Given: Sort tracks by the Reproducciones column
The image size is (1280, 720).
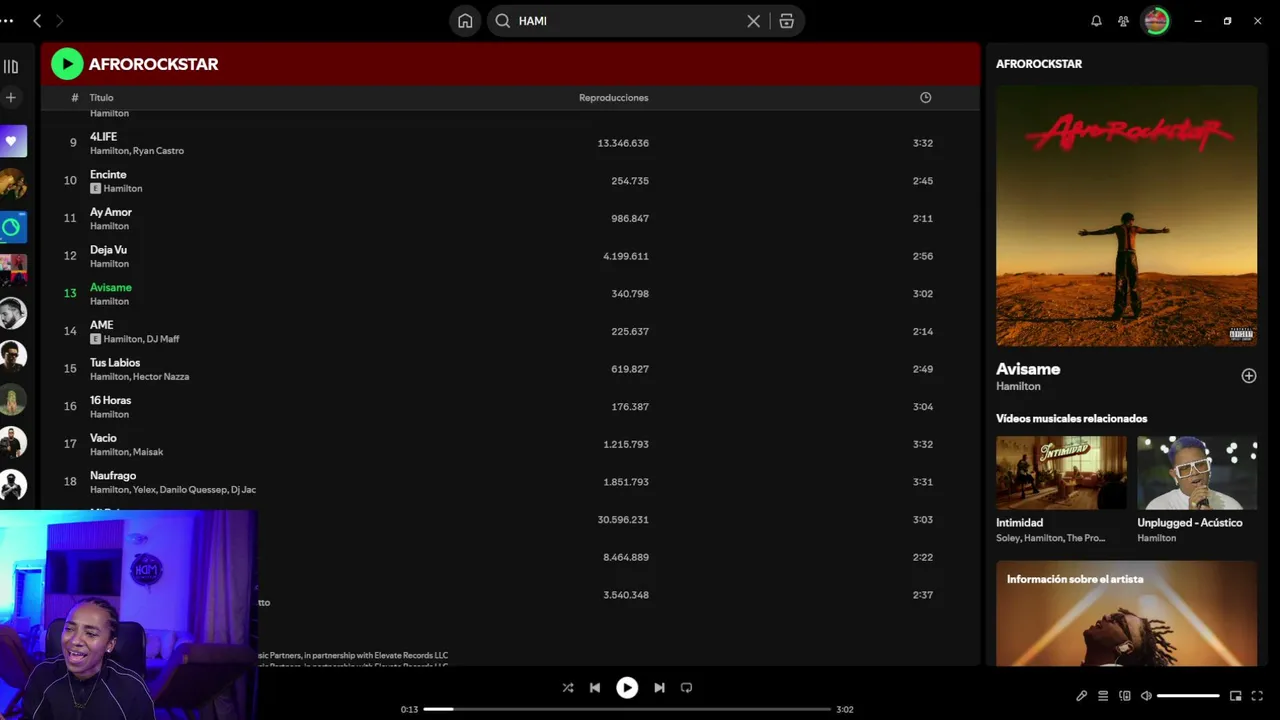Looking at the screenshot, I should point(614,98).
